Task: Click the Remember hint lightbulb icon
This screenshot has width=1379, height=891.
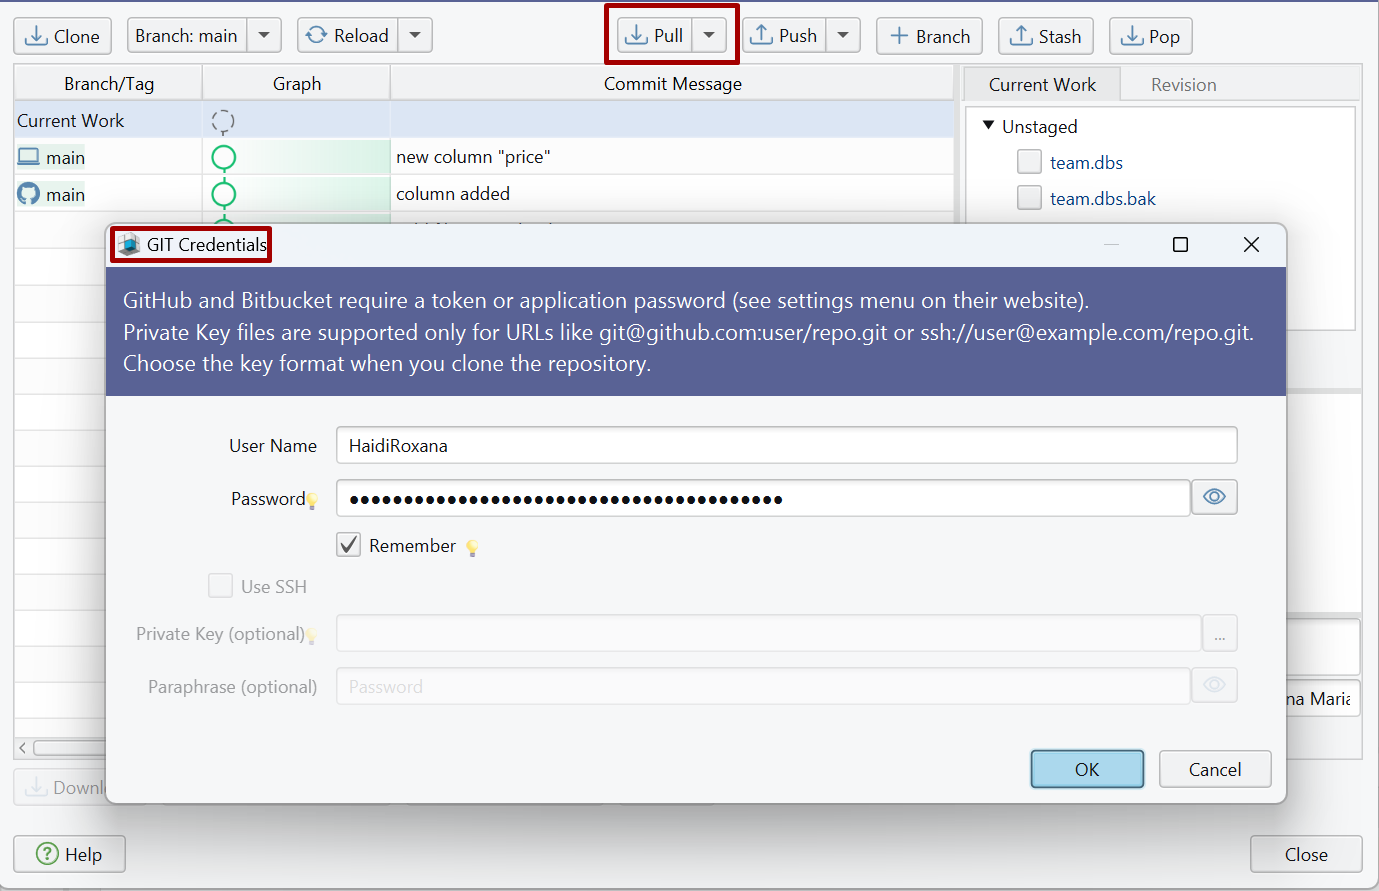Action: point(472,548)
